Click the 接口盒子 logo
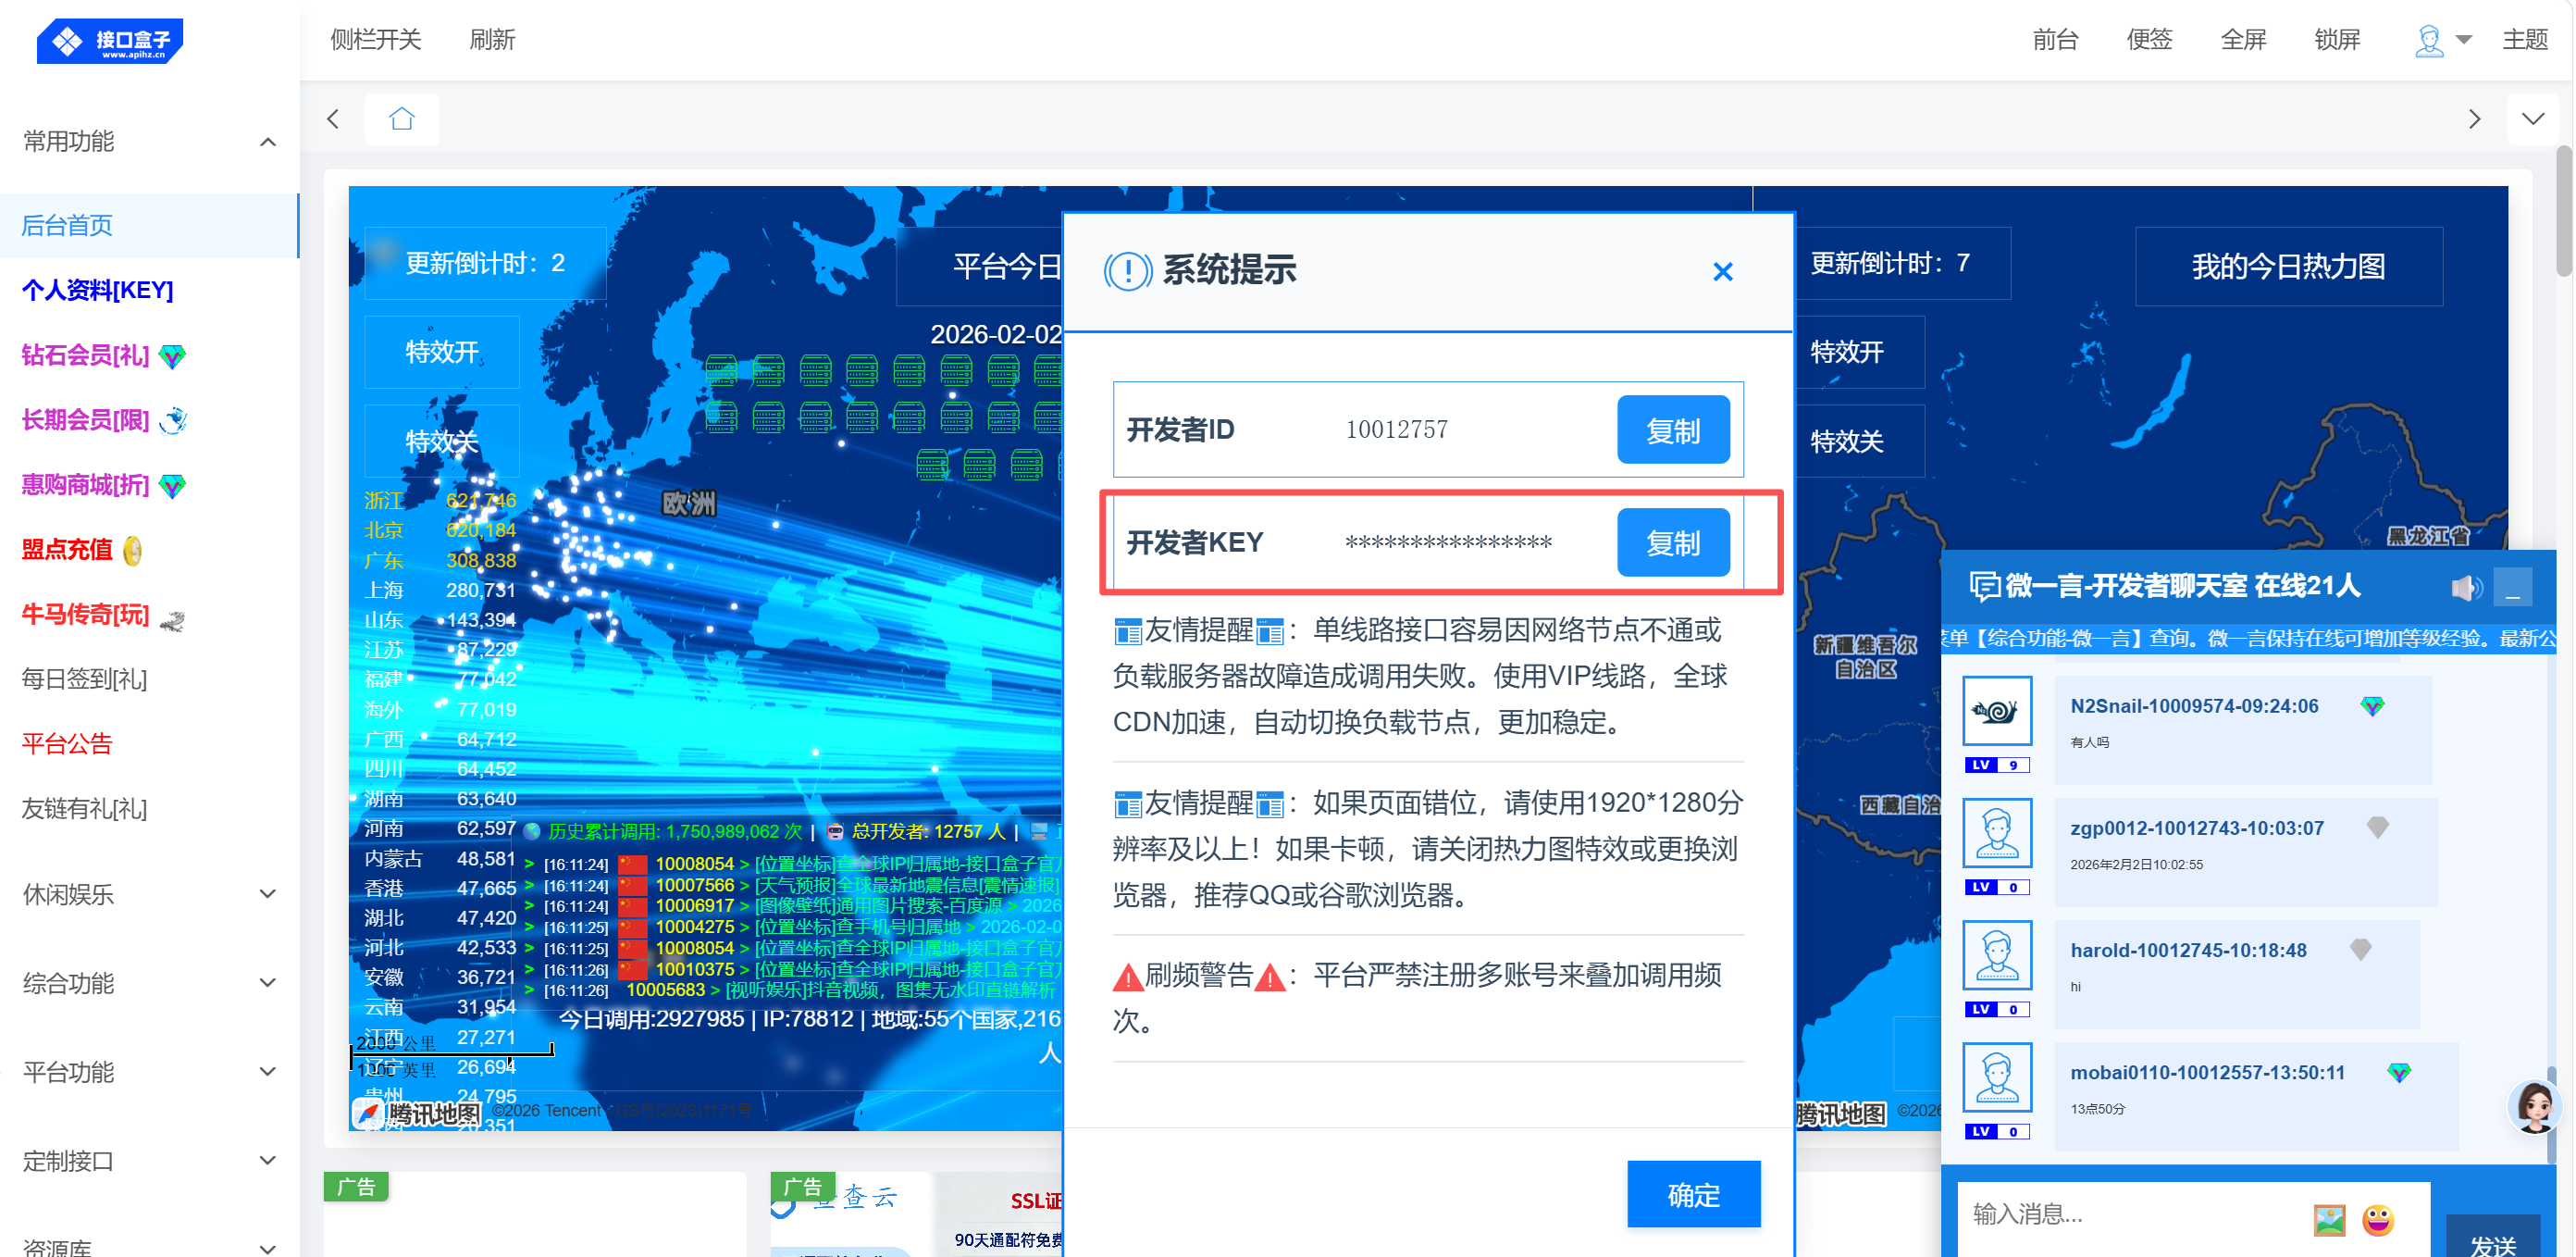2576x1257 pixels. click(110, 40)
